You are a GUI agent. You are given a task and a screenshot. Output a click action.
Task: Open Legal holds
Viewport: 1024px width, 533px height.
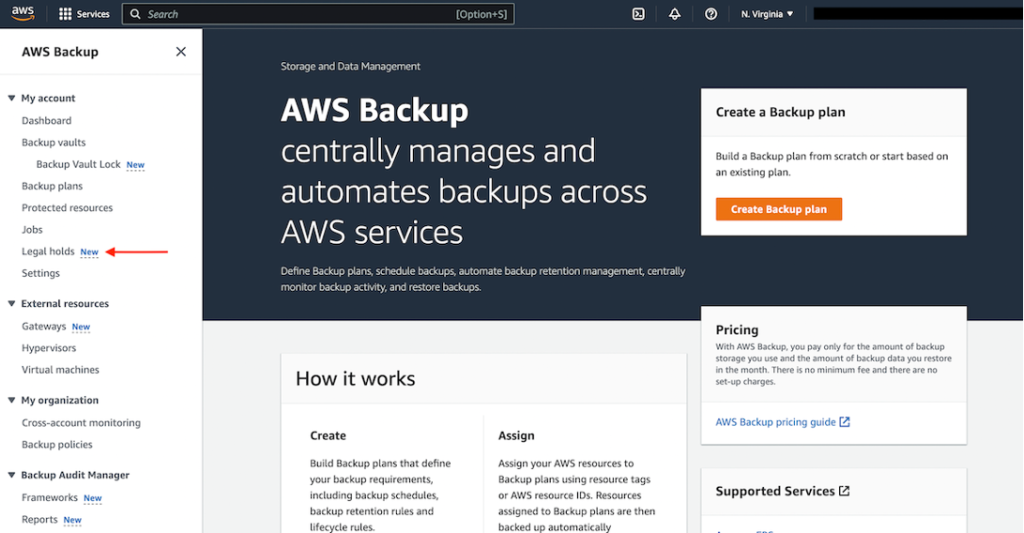48,251
